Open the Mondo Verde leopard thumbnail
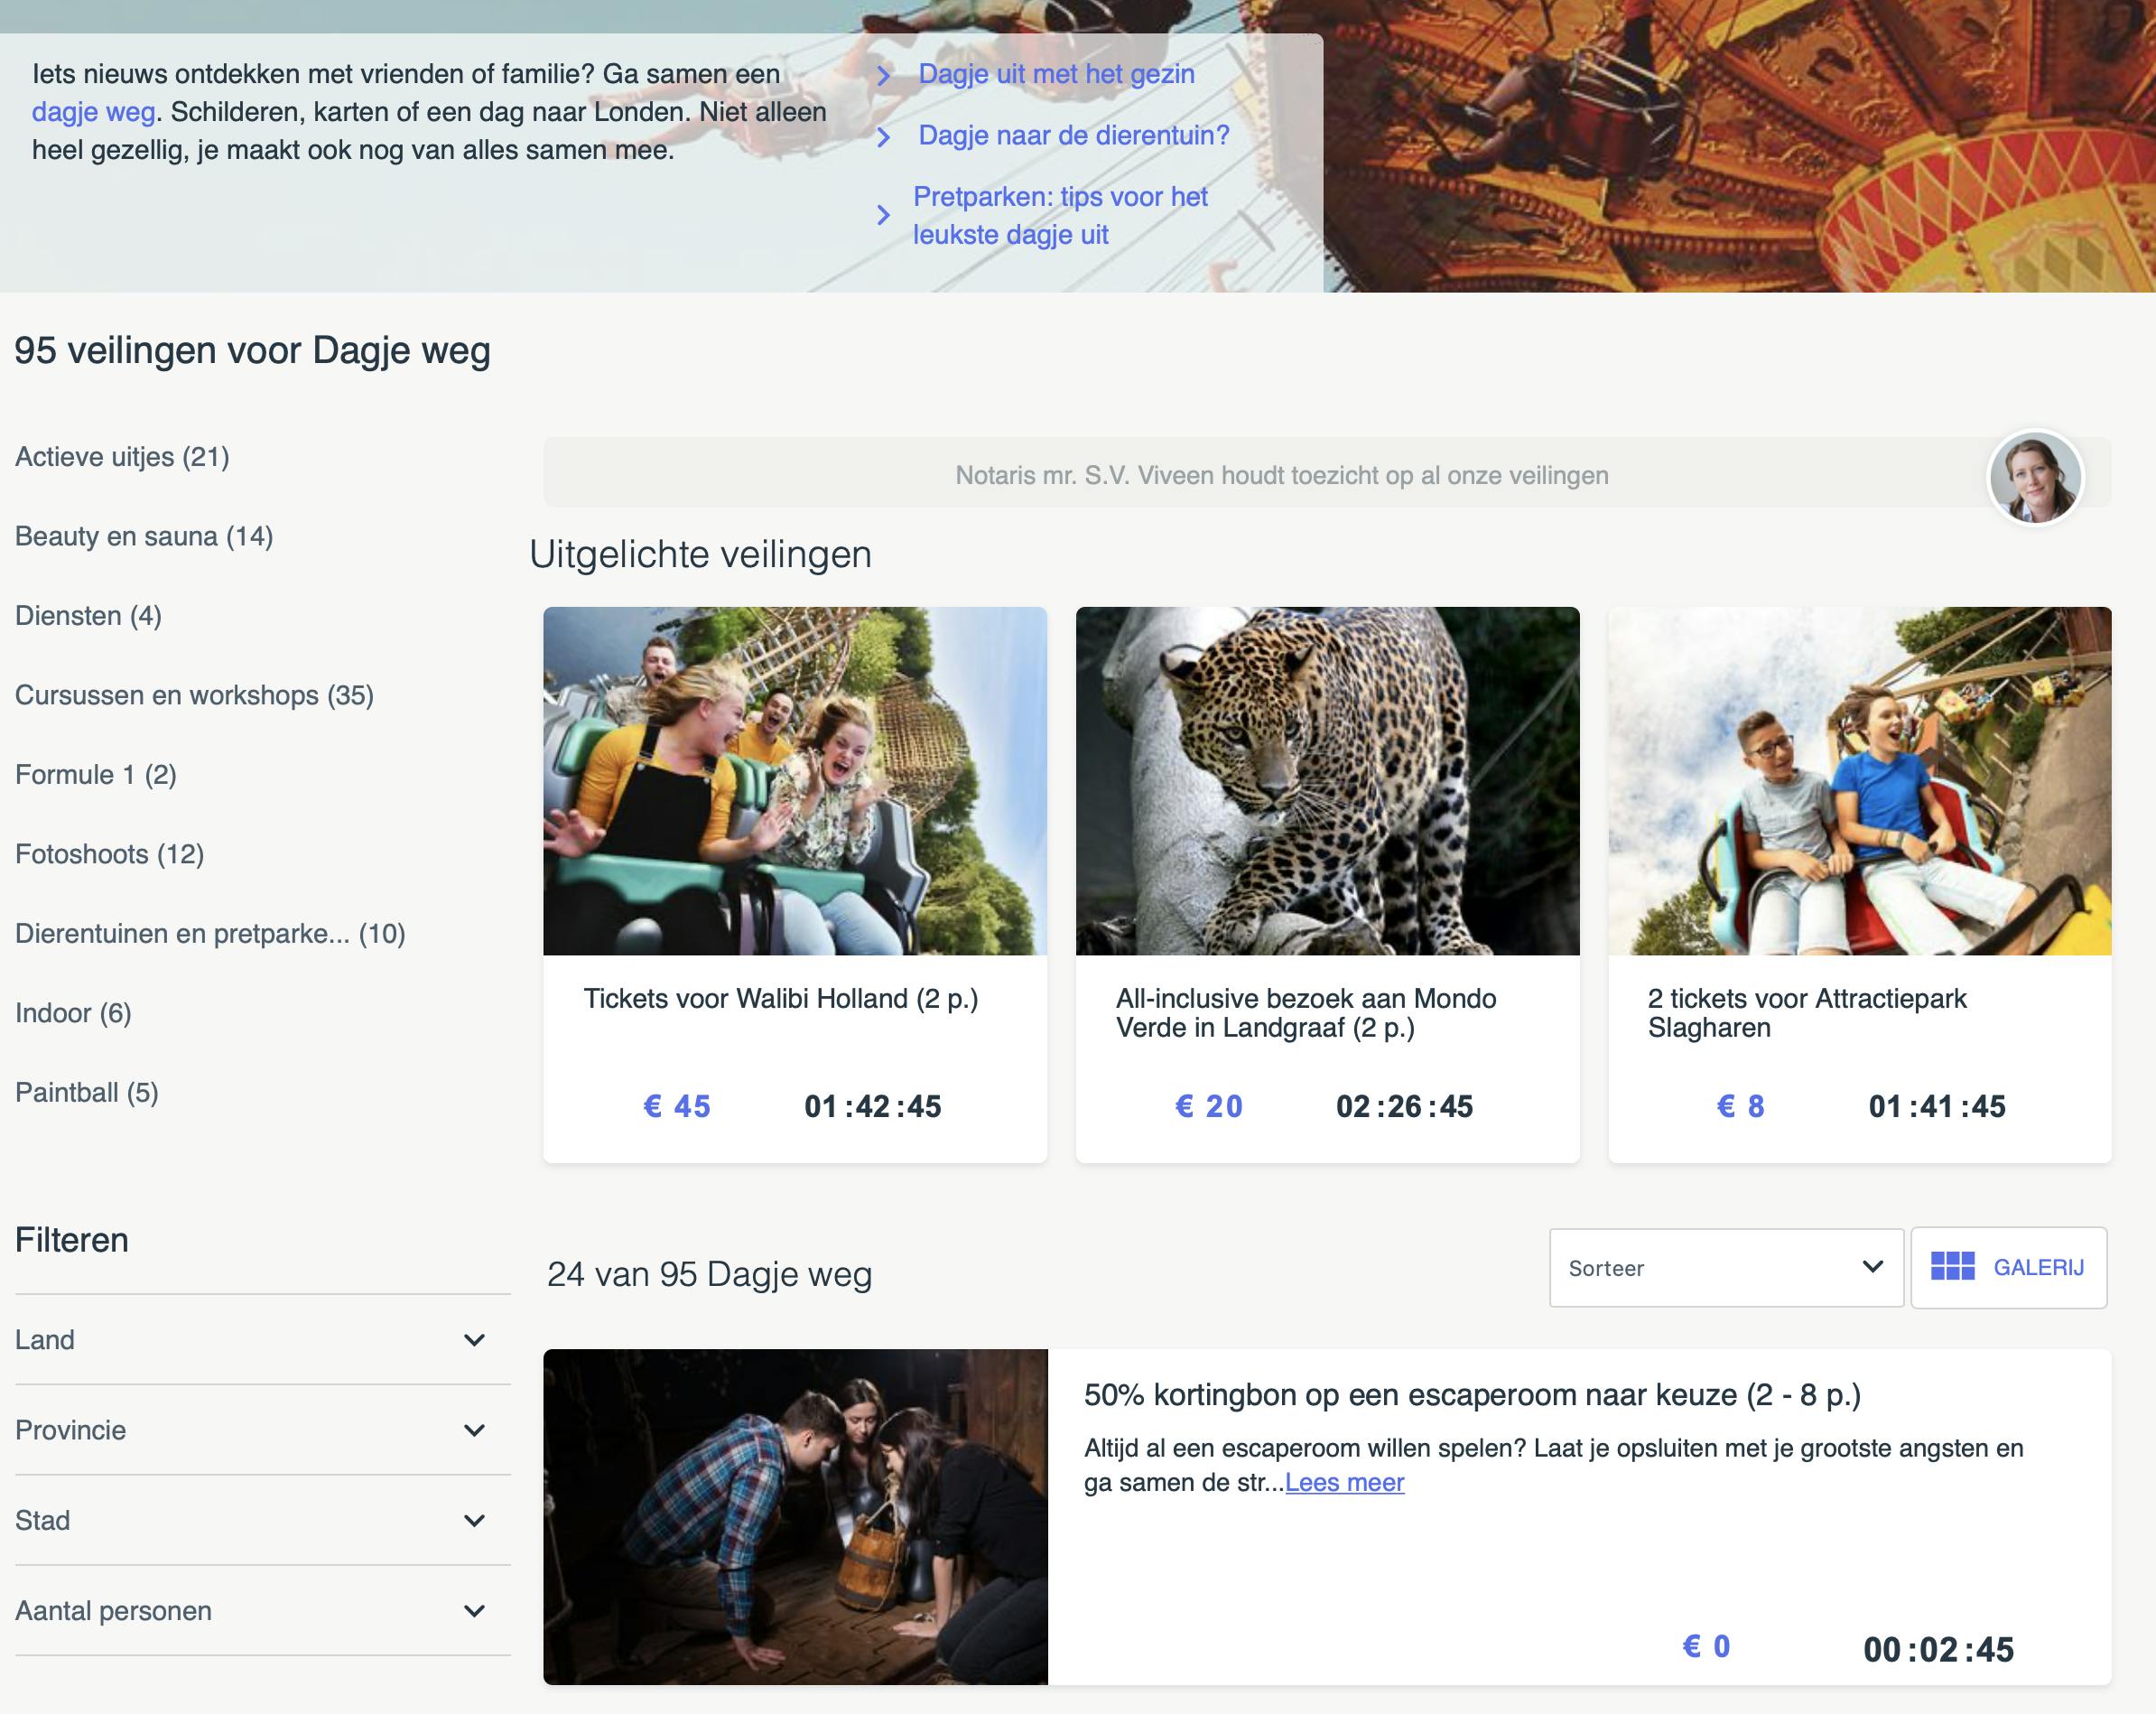Screen dimensions: 2156x1714 [1327, 780]
